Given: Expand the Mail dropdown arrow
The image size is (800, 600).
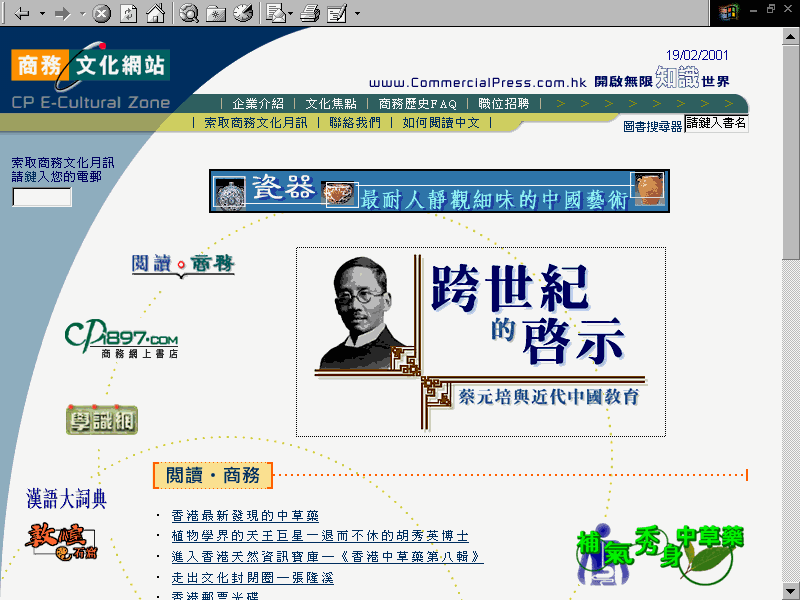Looking at the screenshot, I should (x=290, y=13).
